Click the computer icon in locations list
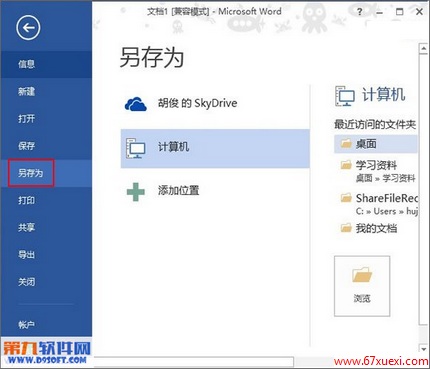 click(x=136, y=148)
